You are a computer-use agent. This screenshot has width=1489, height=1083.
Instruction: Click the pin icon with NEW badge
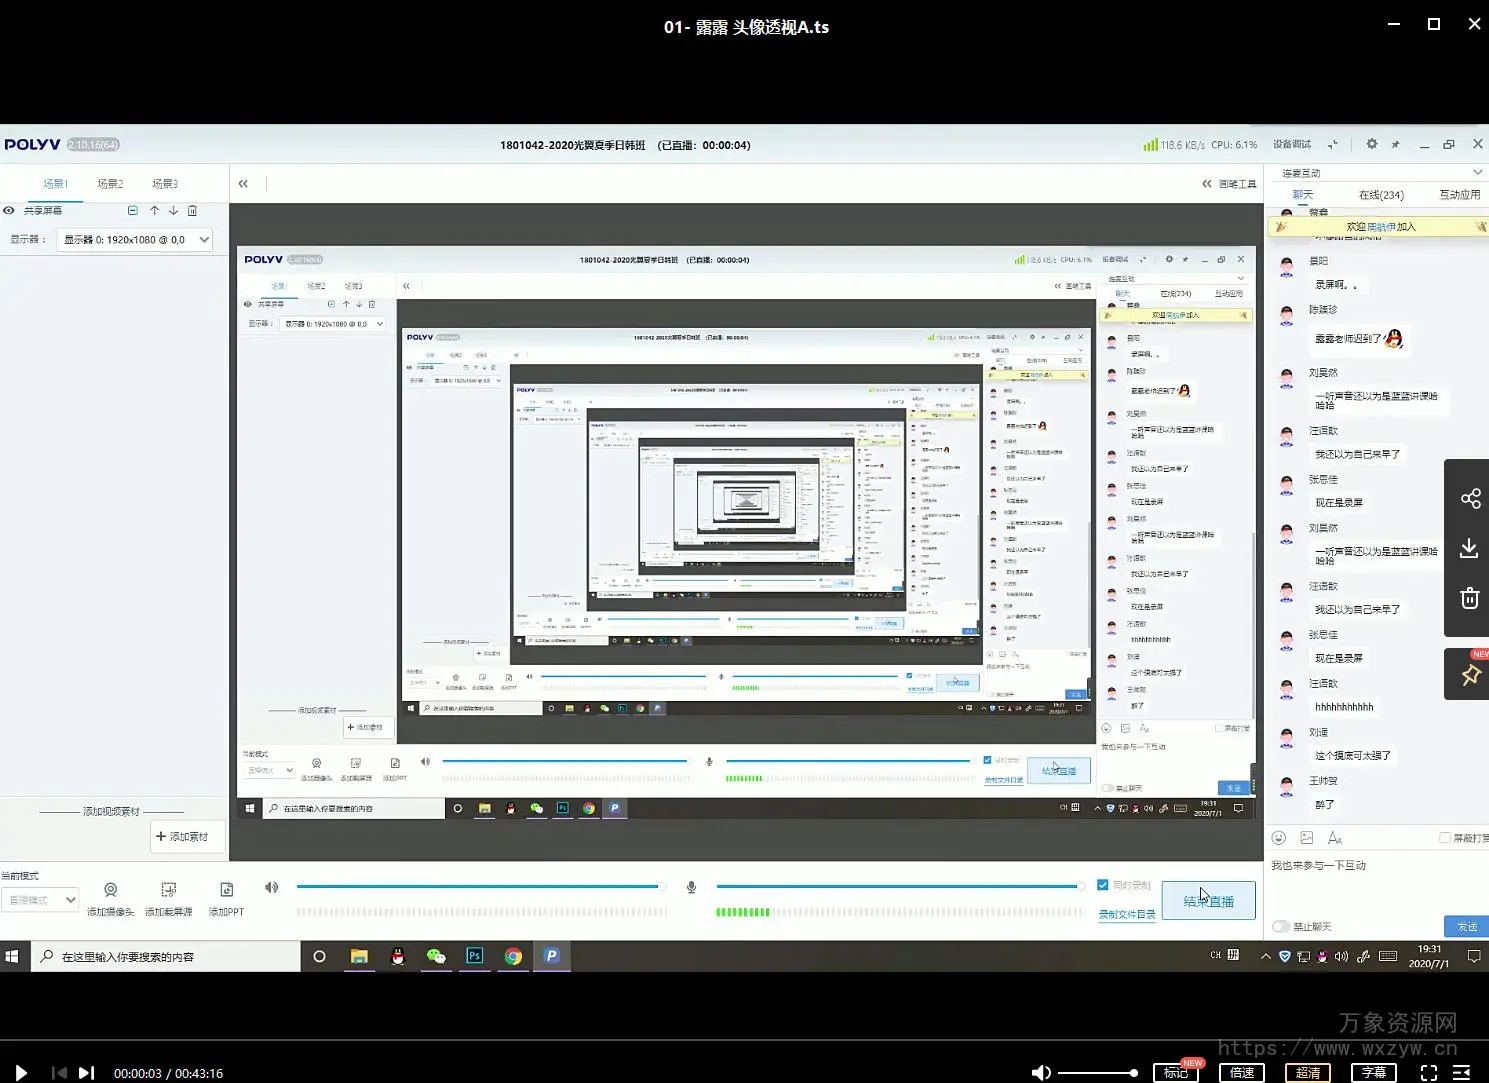pos(1469,676)
